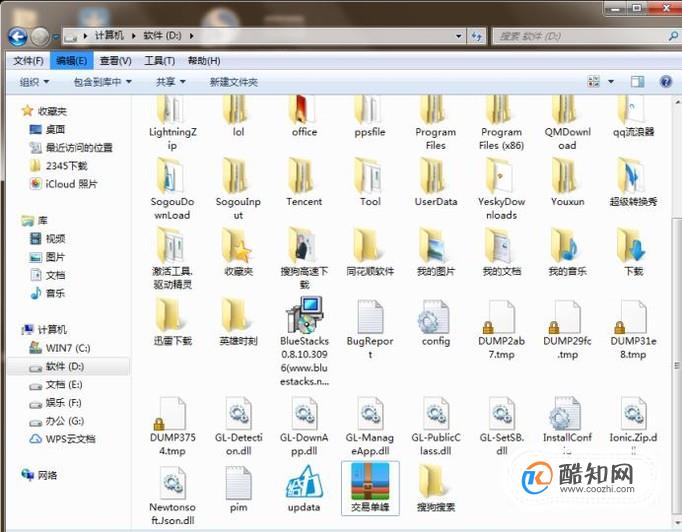Open the BlueStacks installer file
682x532 pixels.
(304, 341)
